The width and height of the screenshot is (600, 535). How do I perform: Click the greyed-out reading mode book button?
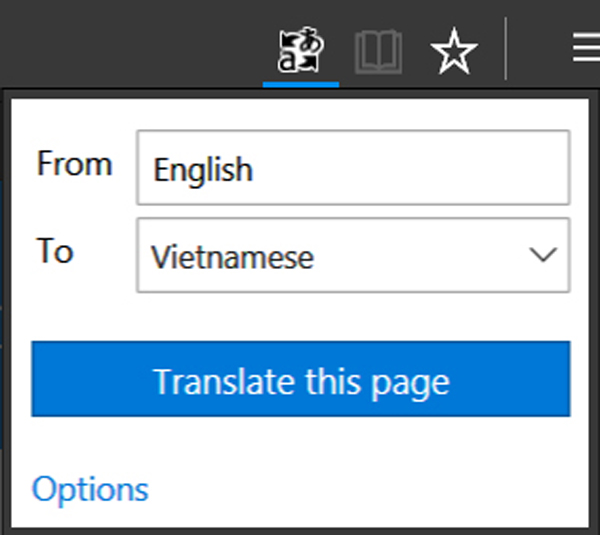(378, 52)
